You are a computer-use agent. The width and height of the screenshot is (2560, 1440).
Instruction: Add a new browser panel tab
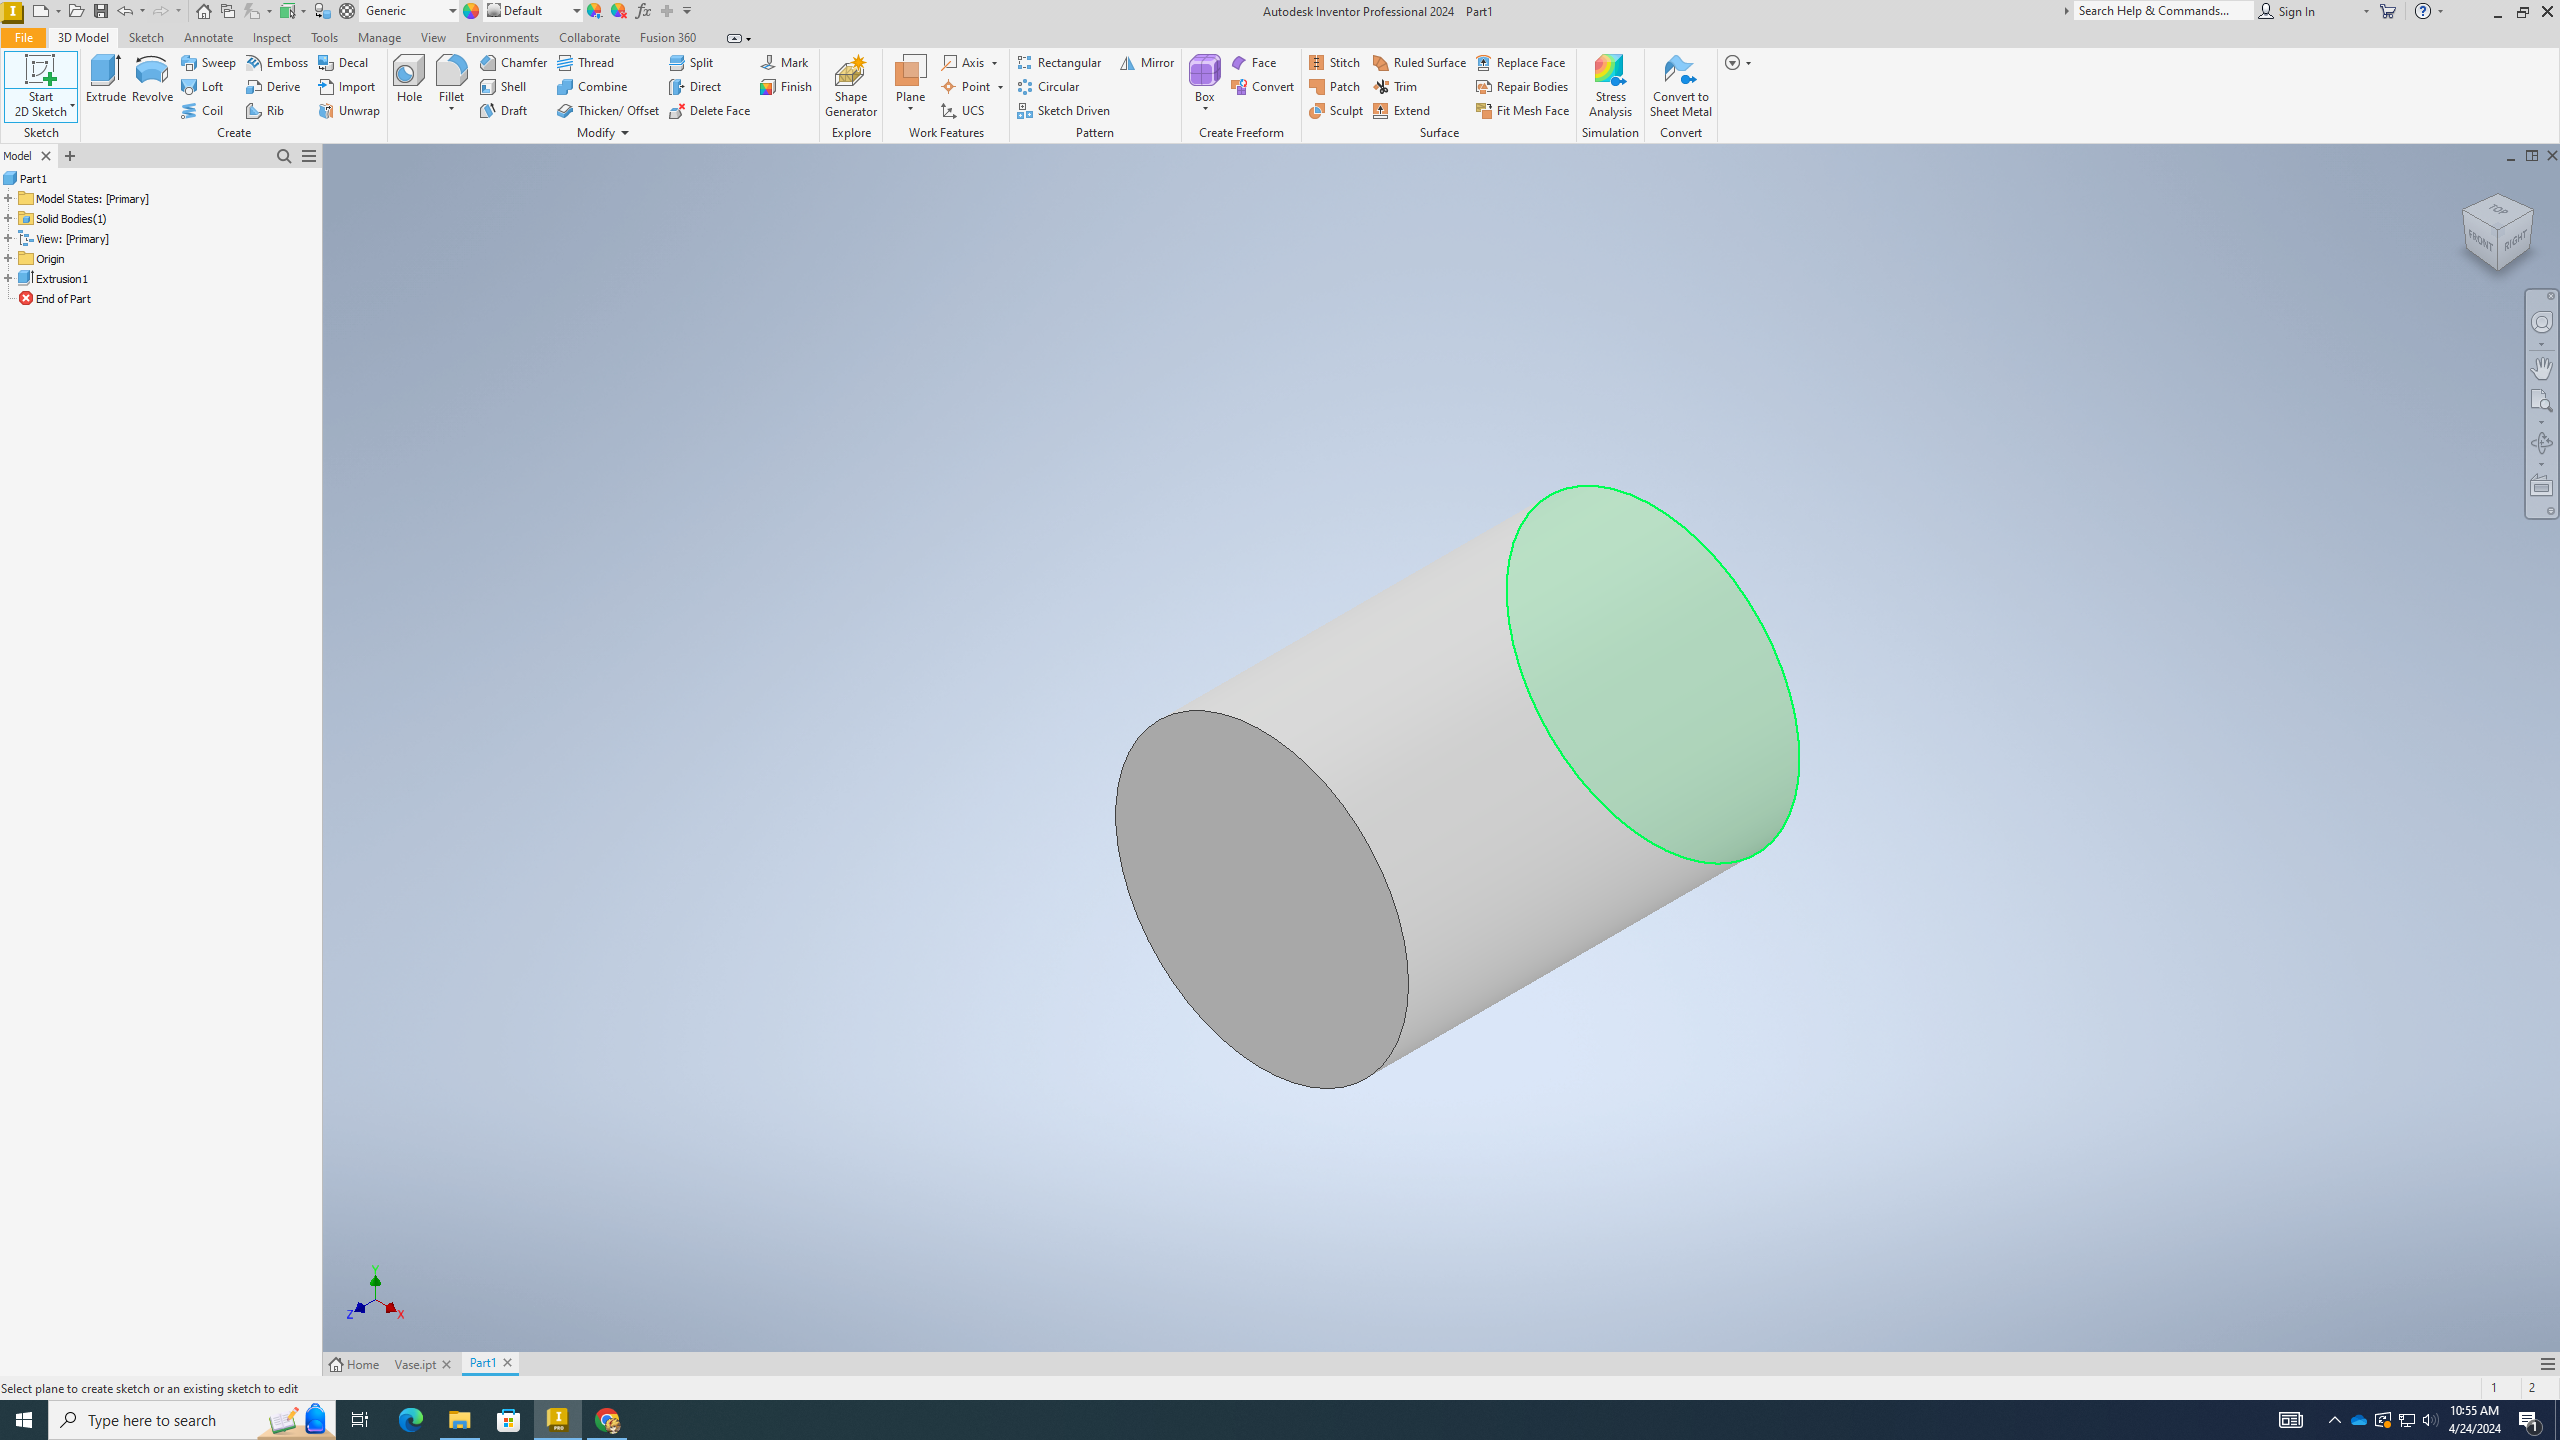[x=69, y=156]
